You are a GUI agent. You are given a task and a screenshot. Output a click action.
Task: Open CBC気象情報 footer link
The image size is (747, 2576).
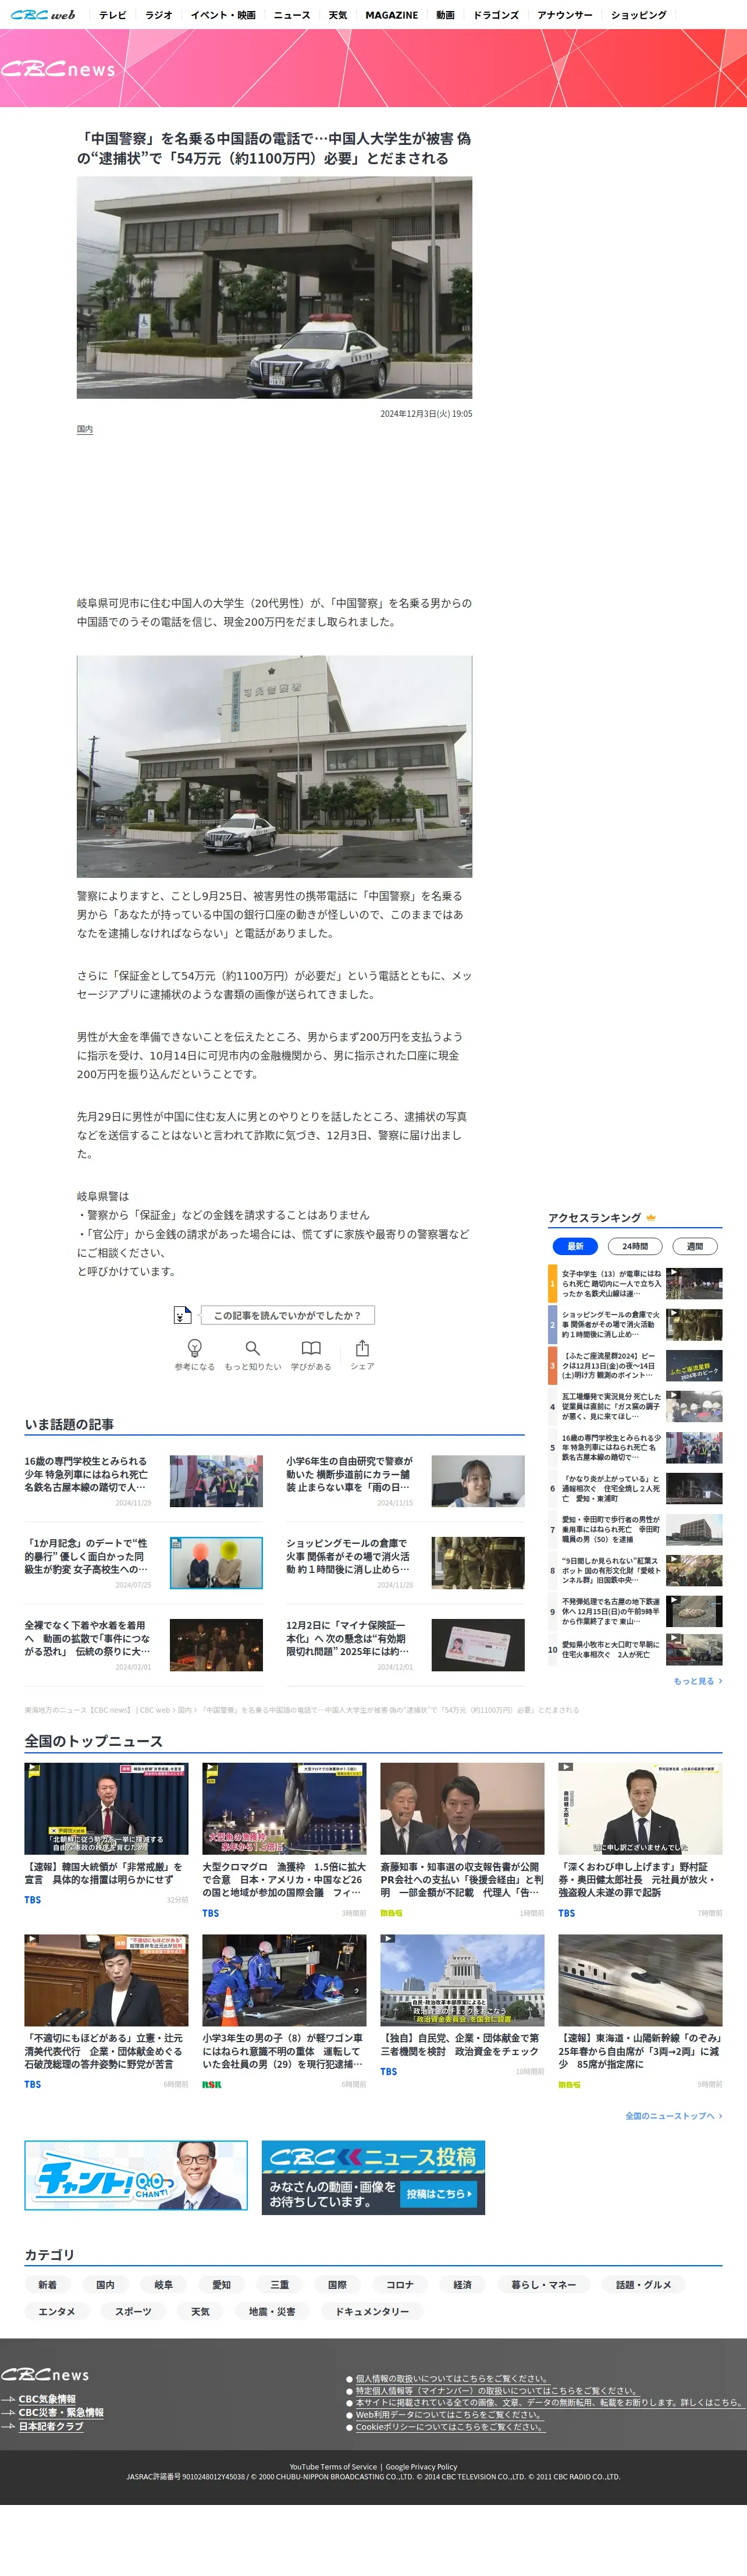coord(47,2399)
